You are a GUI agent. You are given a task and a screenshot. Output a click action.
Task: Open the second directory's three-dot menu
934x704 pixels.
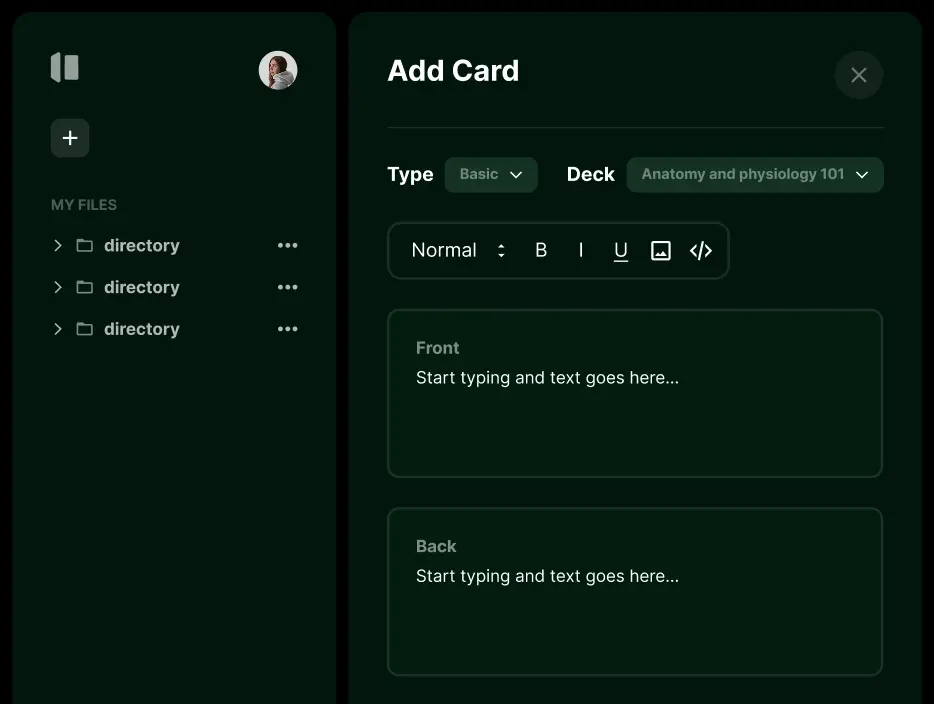point(288,288)
